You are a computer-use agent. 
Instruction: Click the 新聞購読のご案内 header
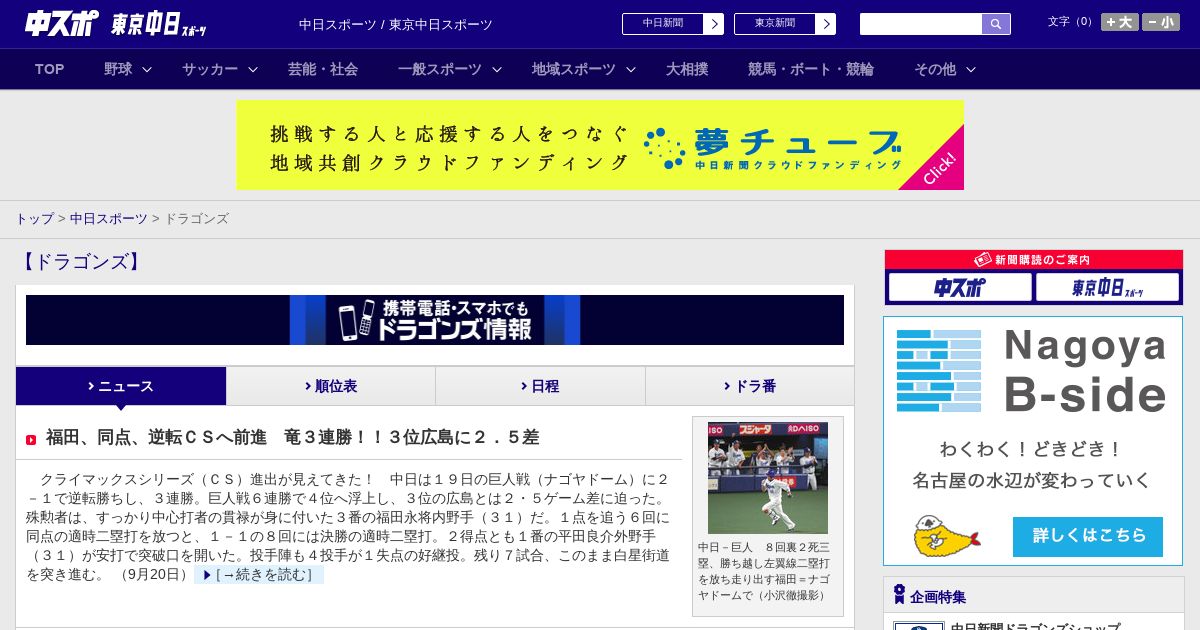[x=1033, y=260]
